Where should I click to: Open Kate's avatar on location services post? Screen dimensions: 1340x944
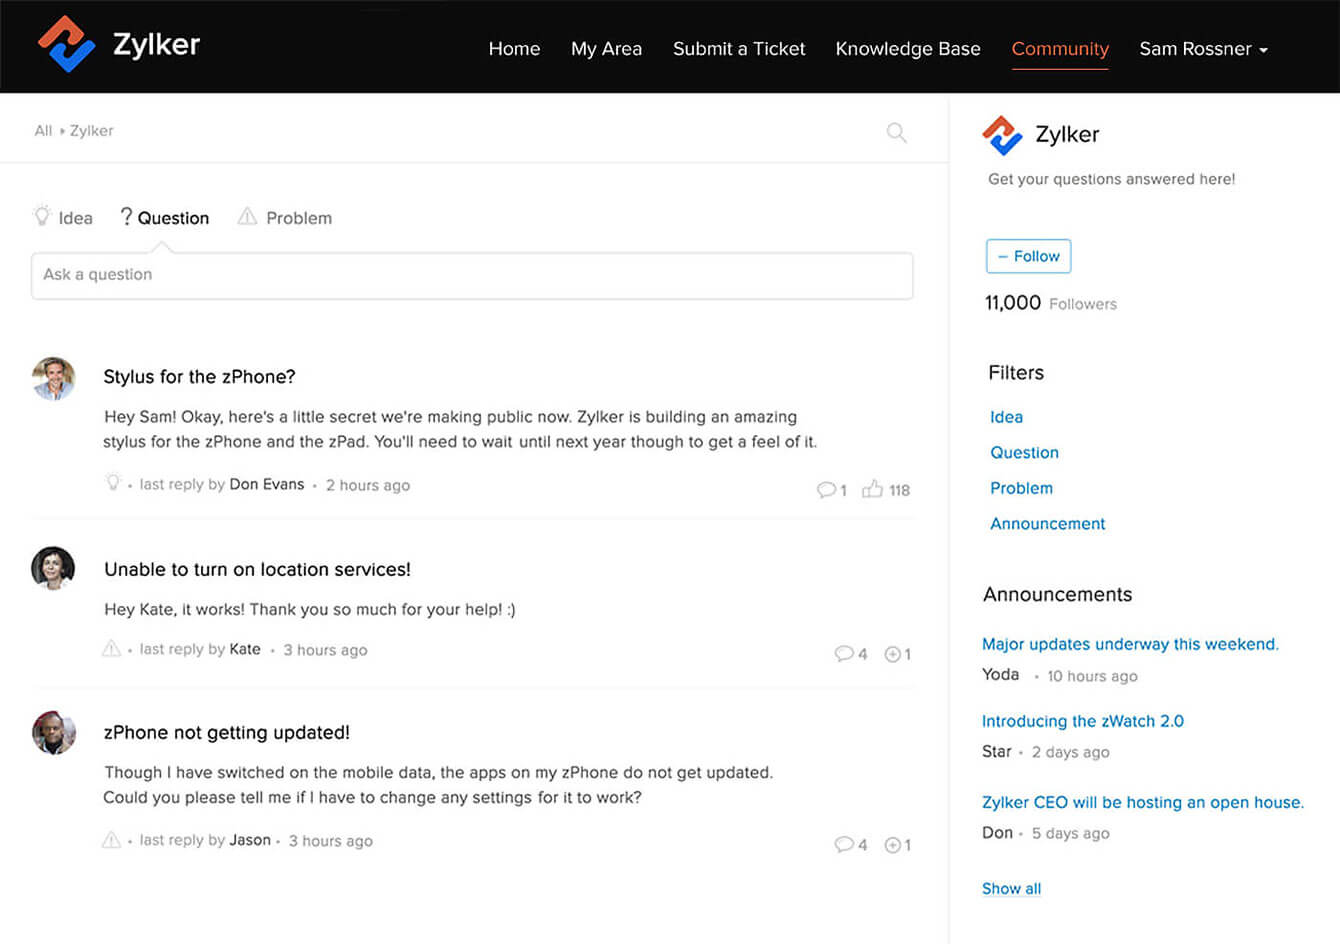pyautogui.click(x=53, y=568)
